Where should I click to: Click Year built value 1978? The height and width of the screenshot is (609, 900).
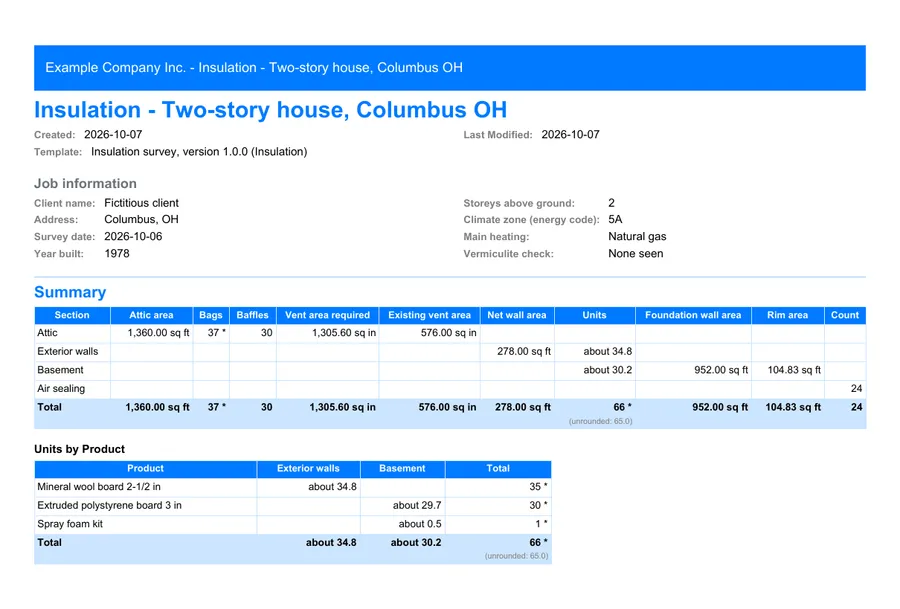117,254
